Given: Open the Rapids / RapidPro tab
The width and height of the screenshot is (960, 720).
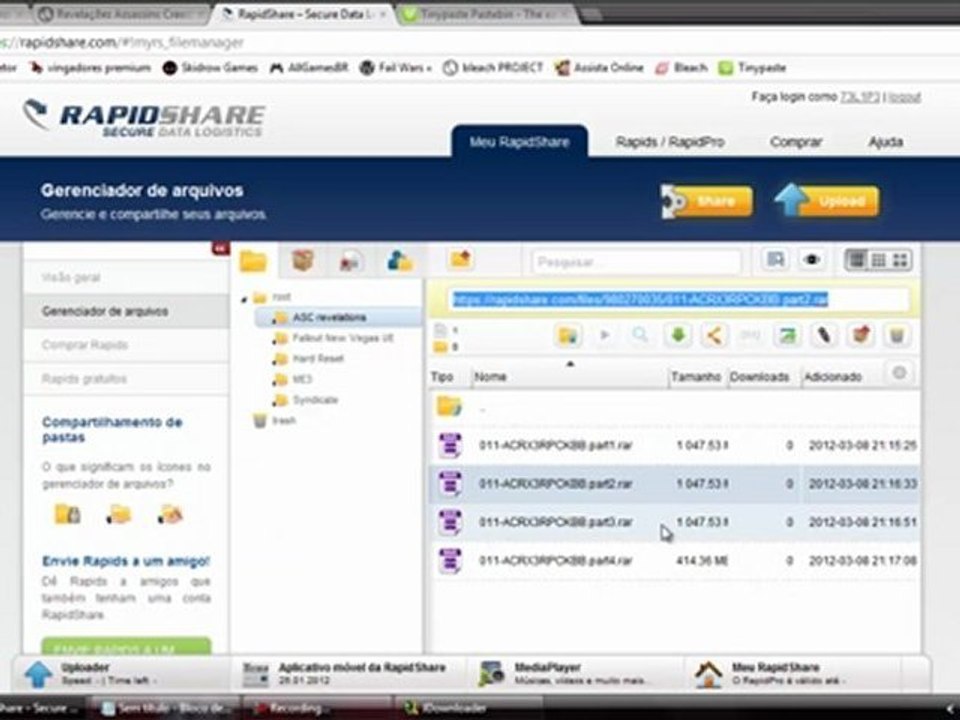Looking at the screenshot, I should (670, 142).
